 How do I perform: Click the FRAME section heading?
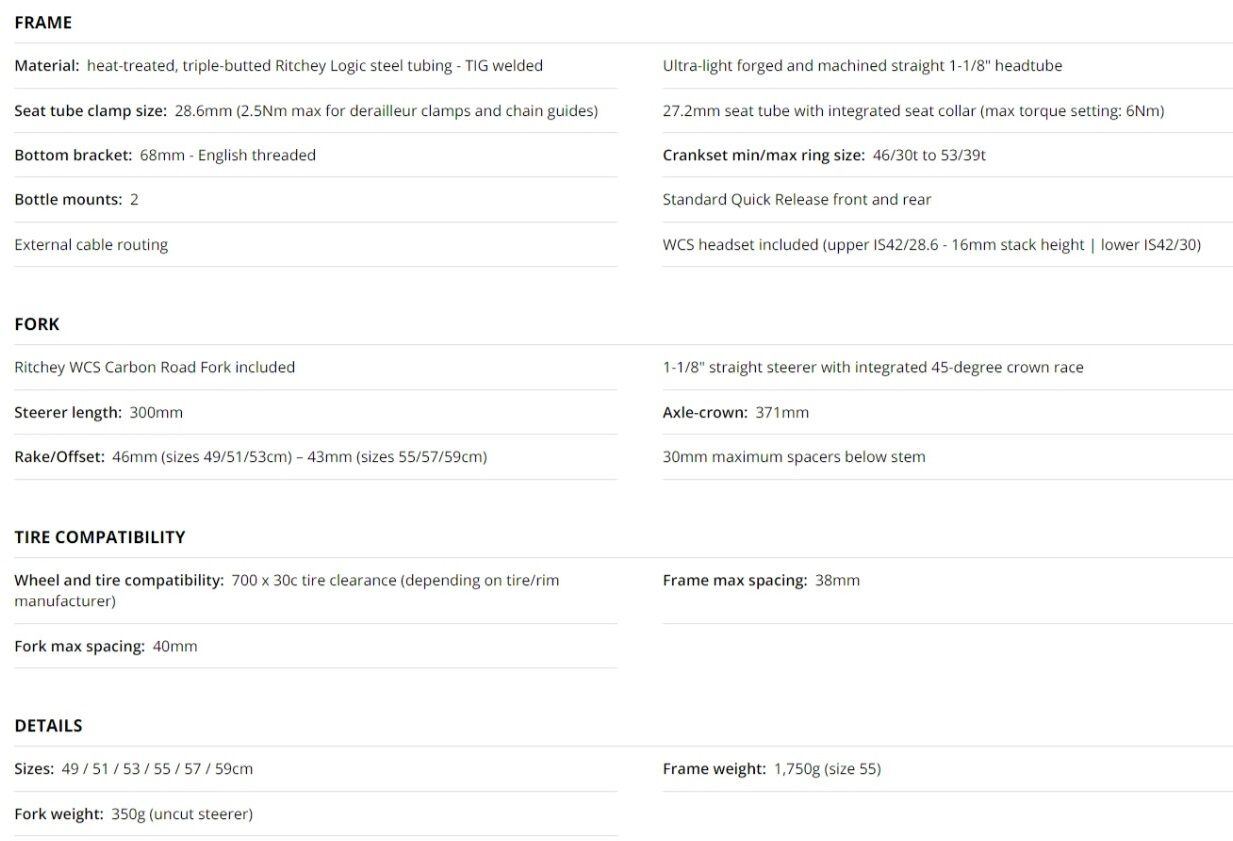43,22
